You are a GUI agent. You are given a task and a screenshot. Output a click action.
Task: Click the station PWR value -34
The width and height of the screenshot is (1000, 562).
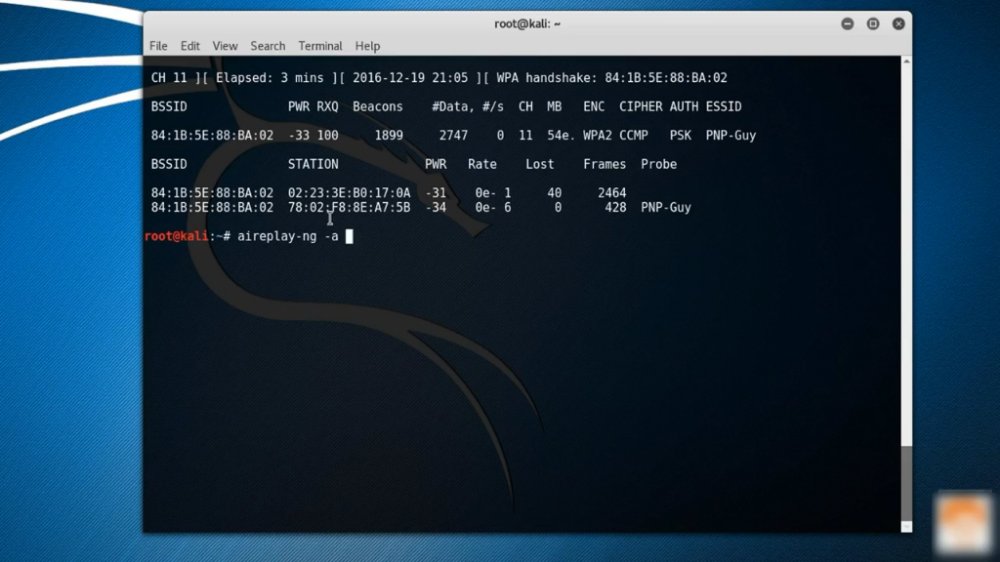tap(436, 207)
